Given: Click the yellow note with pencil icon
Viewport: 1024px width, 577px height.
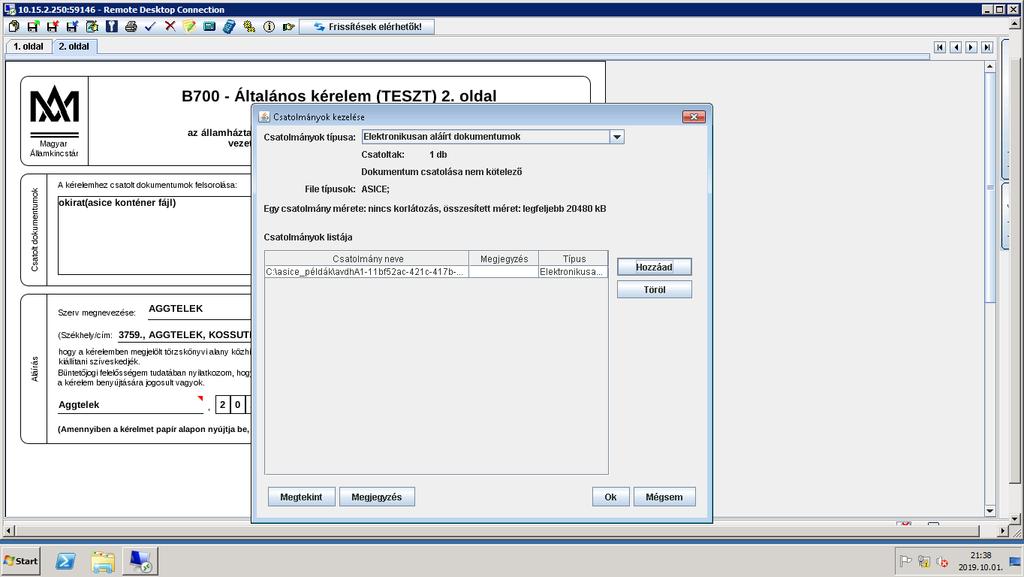Looking at the screenshot, I should coord(189,27).
